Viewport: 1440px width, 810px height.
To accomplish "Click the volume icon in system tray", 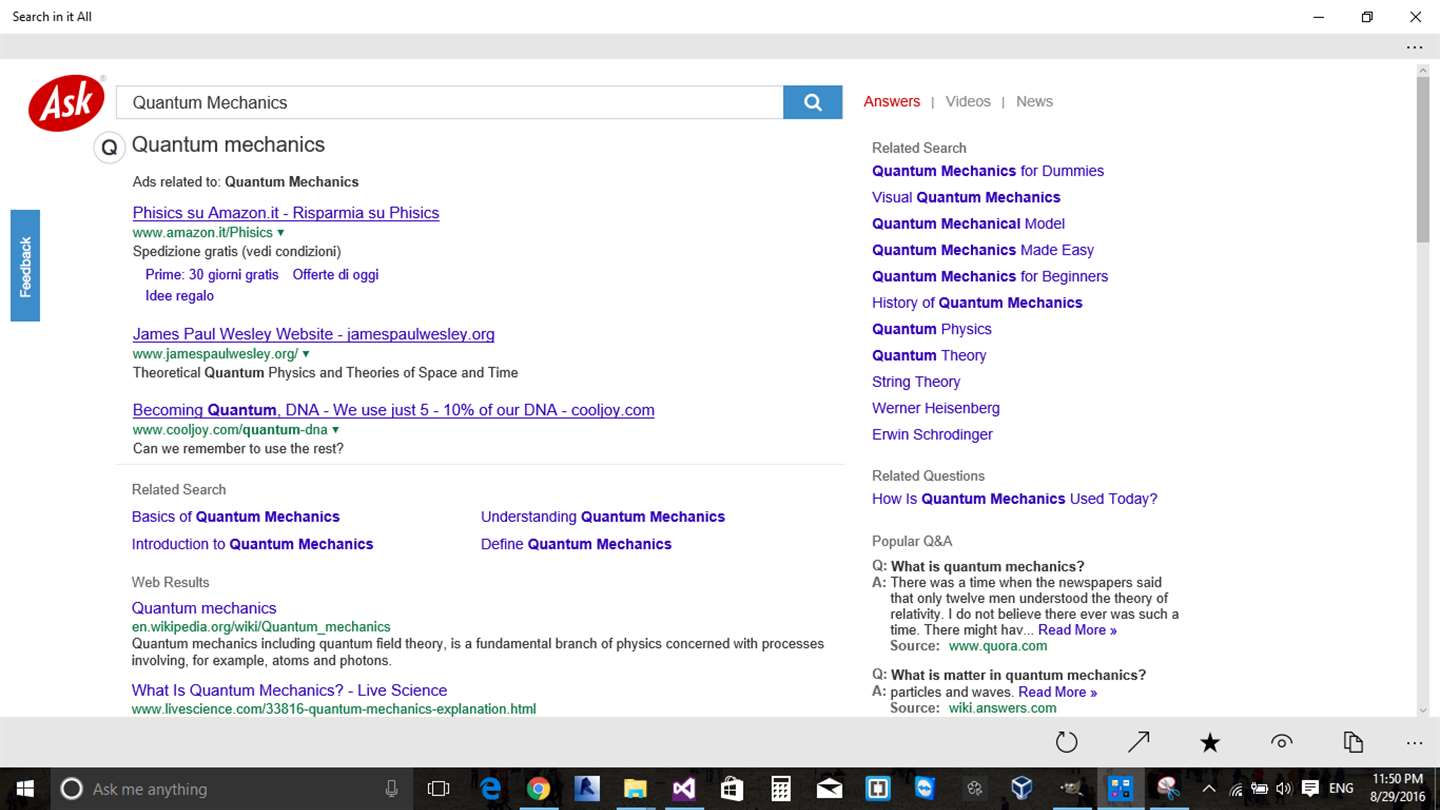I will 1284,789.
